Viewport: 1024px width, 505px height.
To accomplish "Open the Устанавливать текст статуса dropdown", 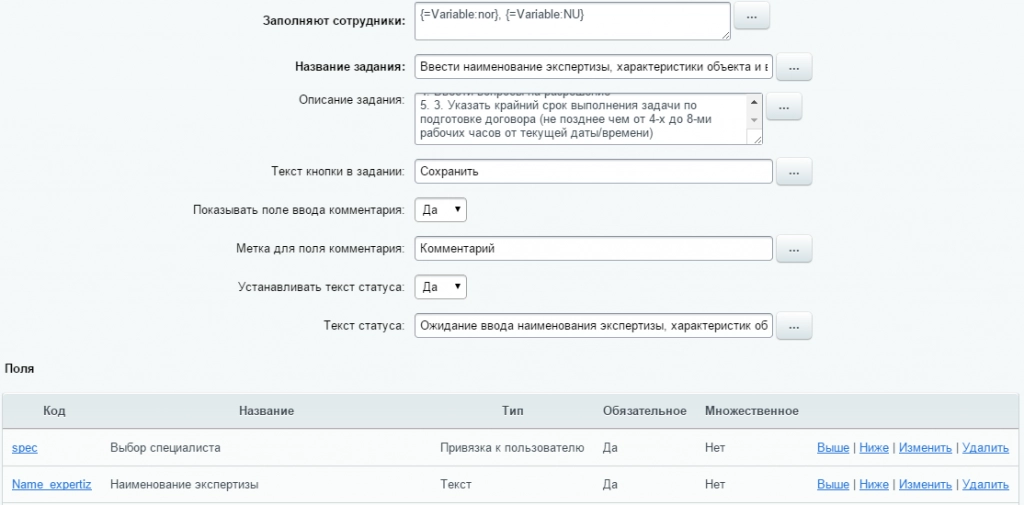I will 440,287.
